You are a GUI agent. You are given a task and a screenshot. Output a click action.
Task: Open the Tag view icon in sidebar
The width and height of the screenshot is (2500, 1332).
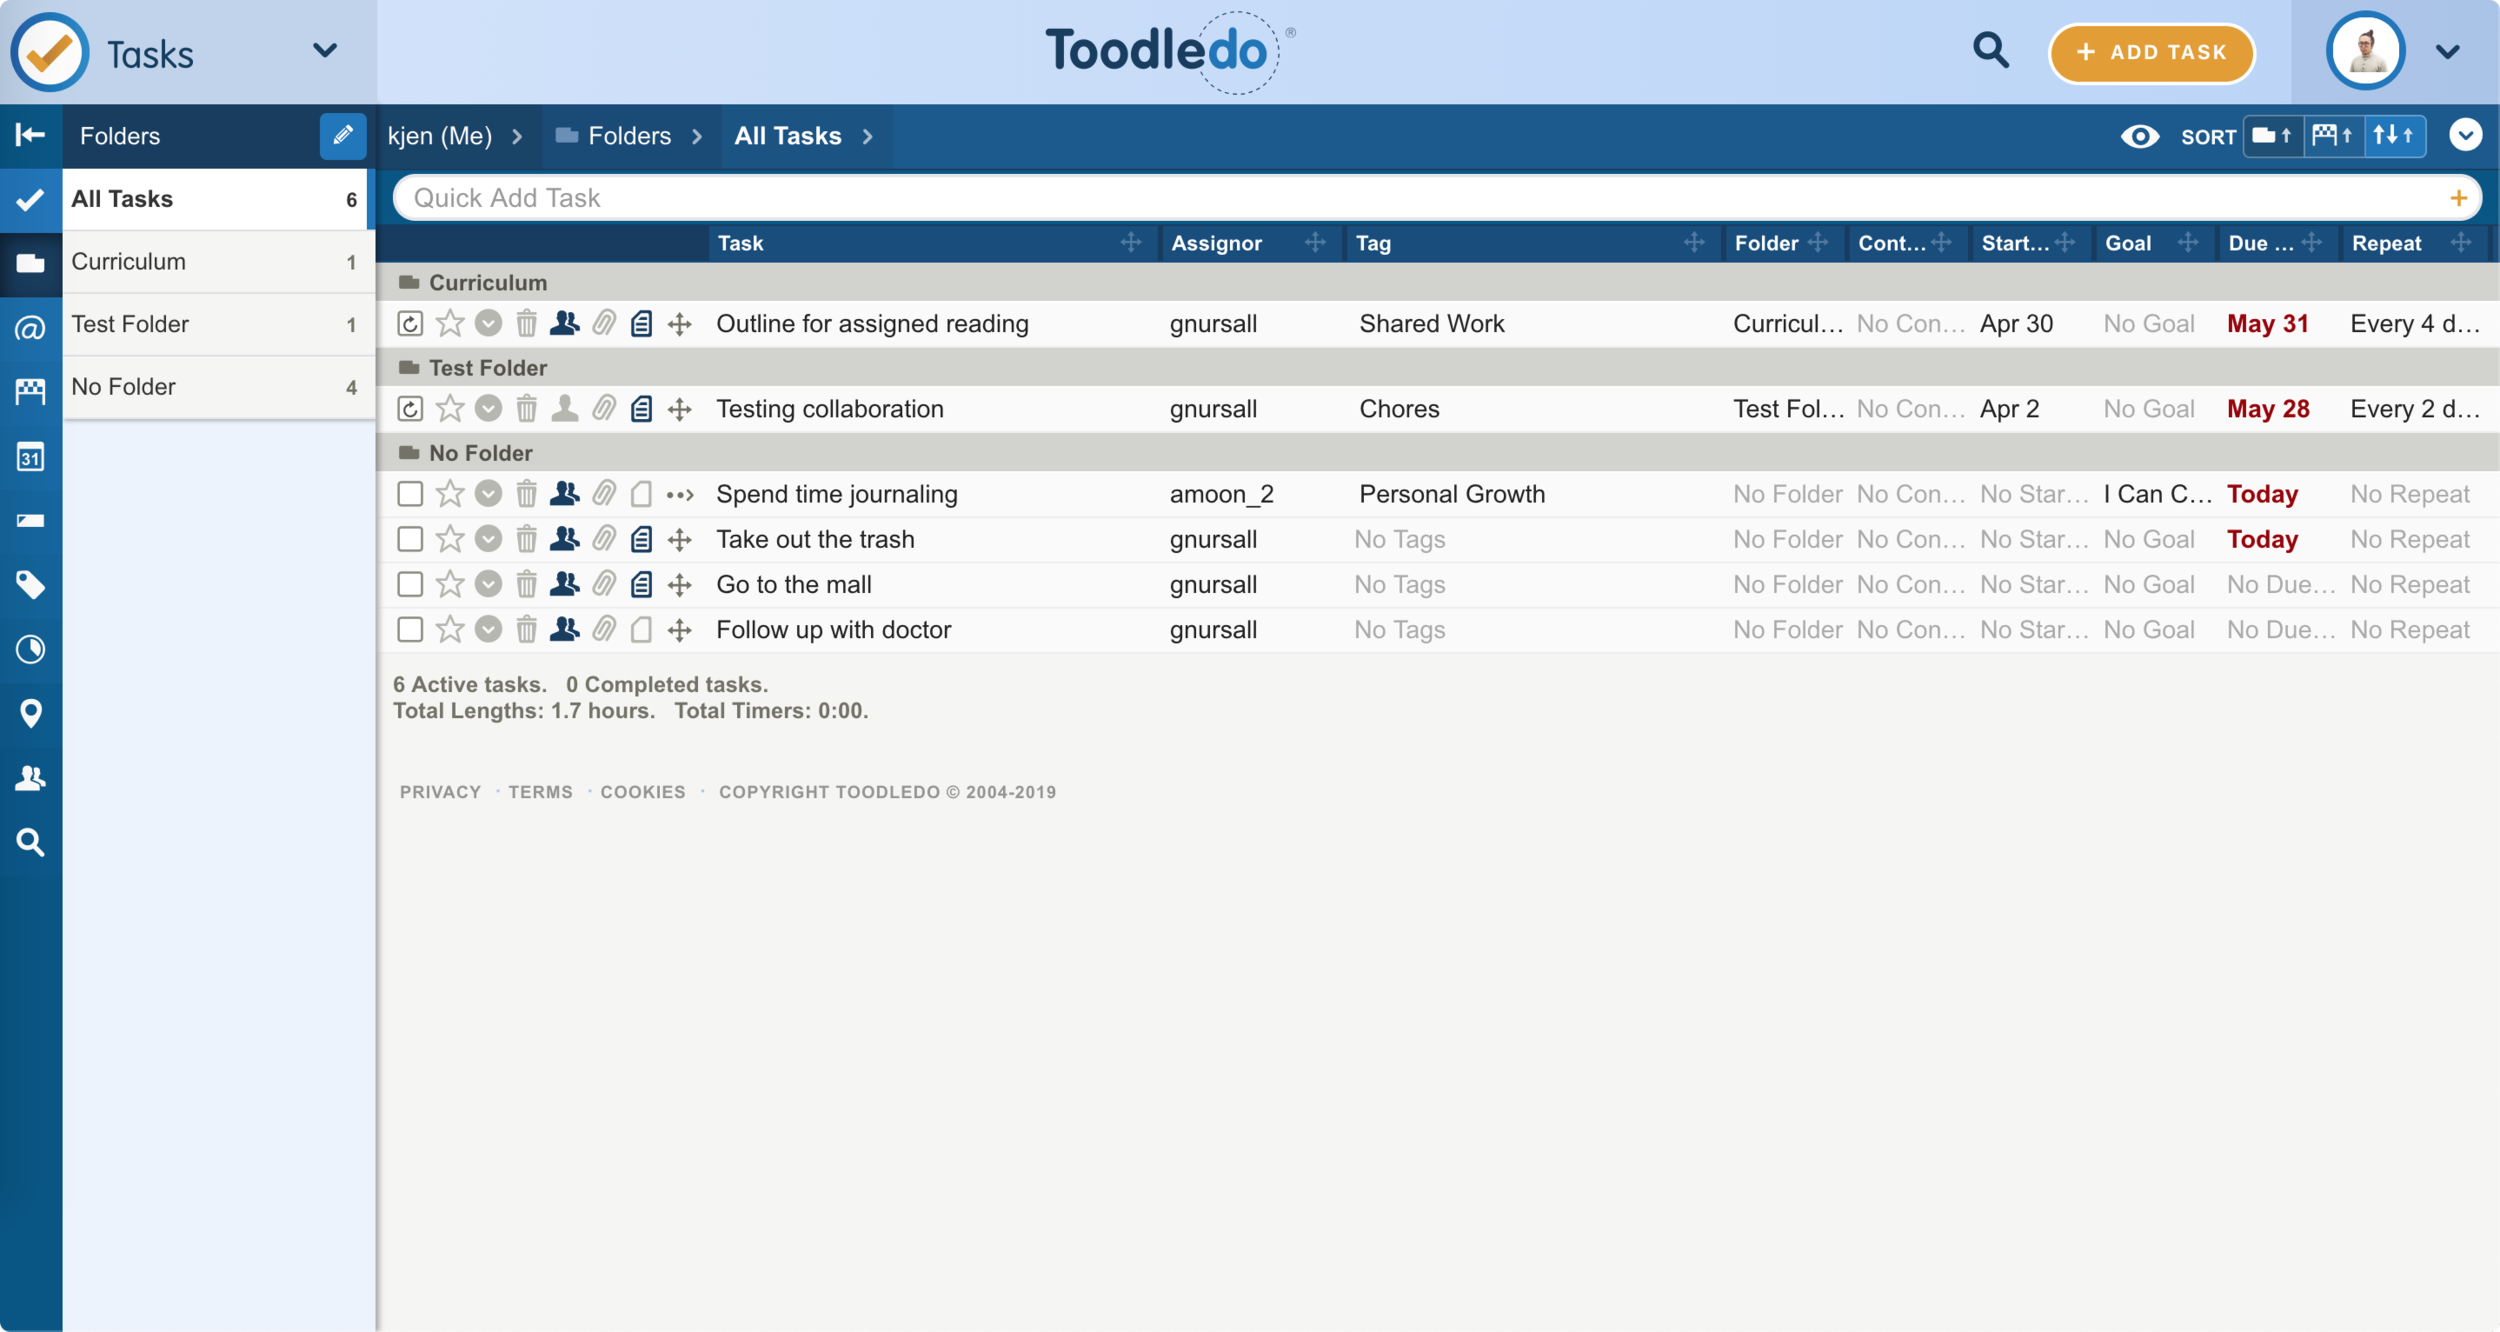[x=30, y=585]
